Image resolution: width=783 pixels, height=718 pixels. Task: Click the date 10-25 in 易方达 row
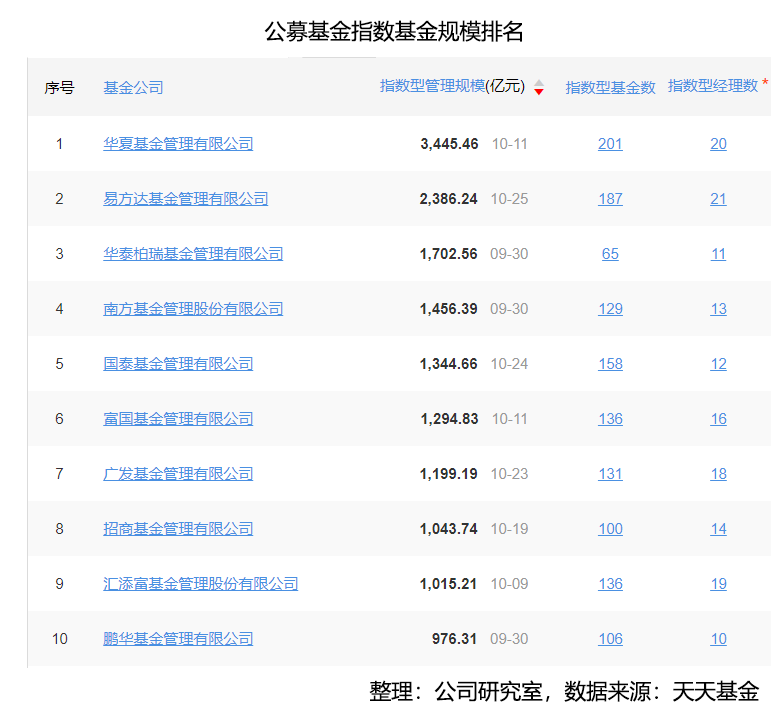(x=509, y=199)
